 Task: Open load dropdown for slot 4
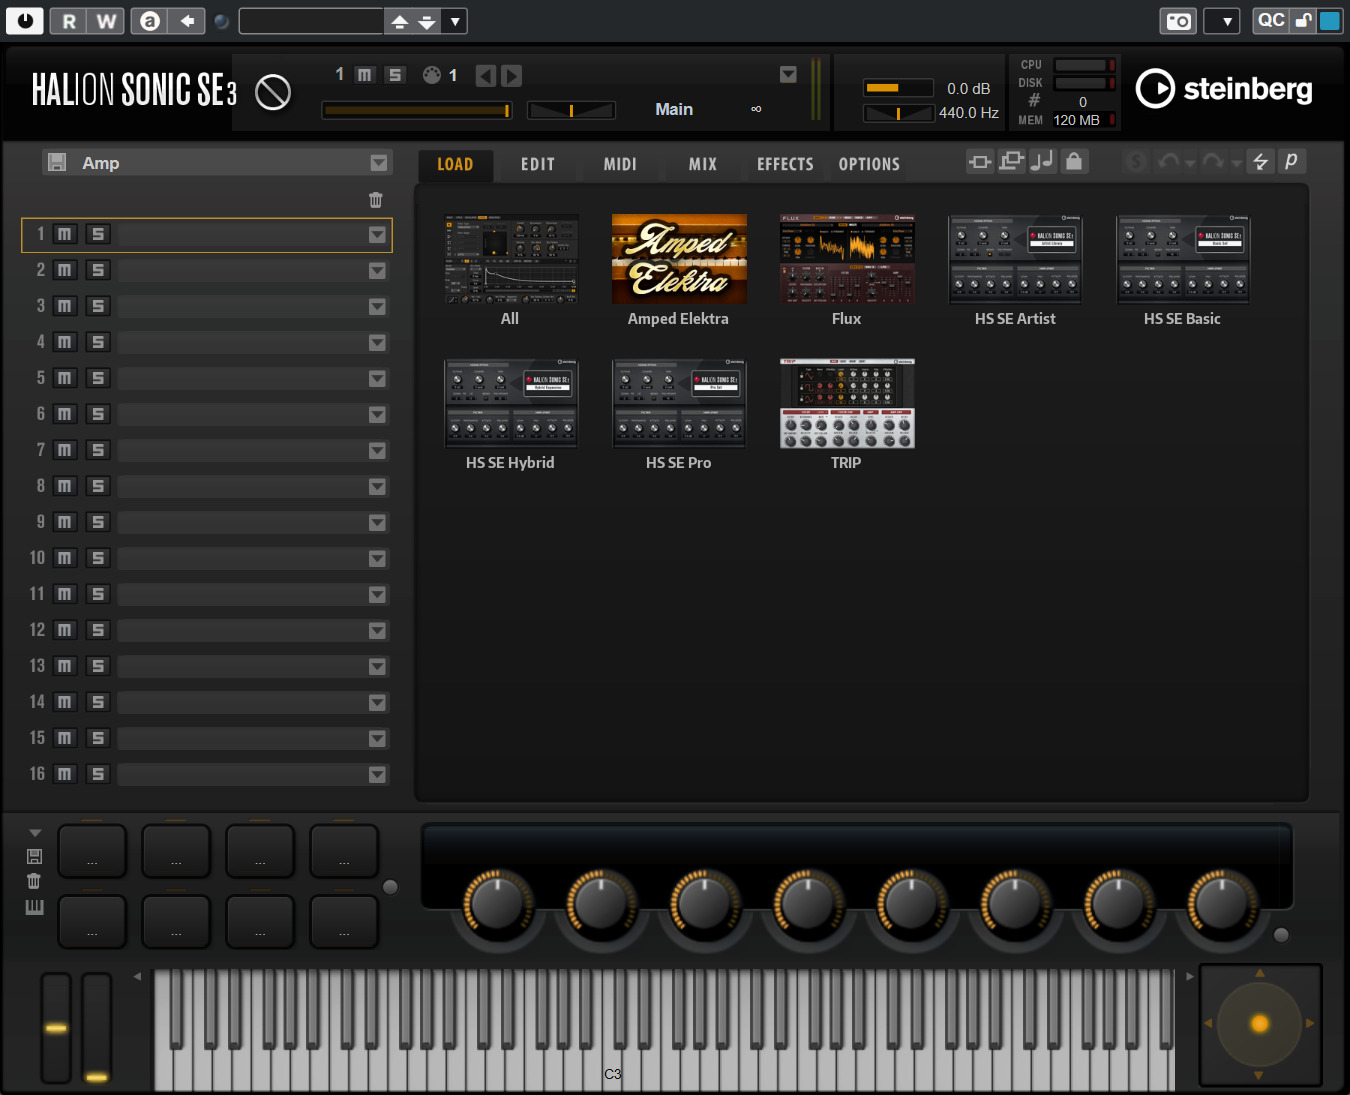[377, 343]
